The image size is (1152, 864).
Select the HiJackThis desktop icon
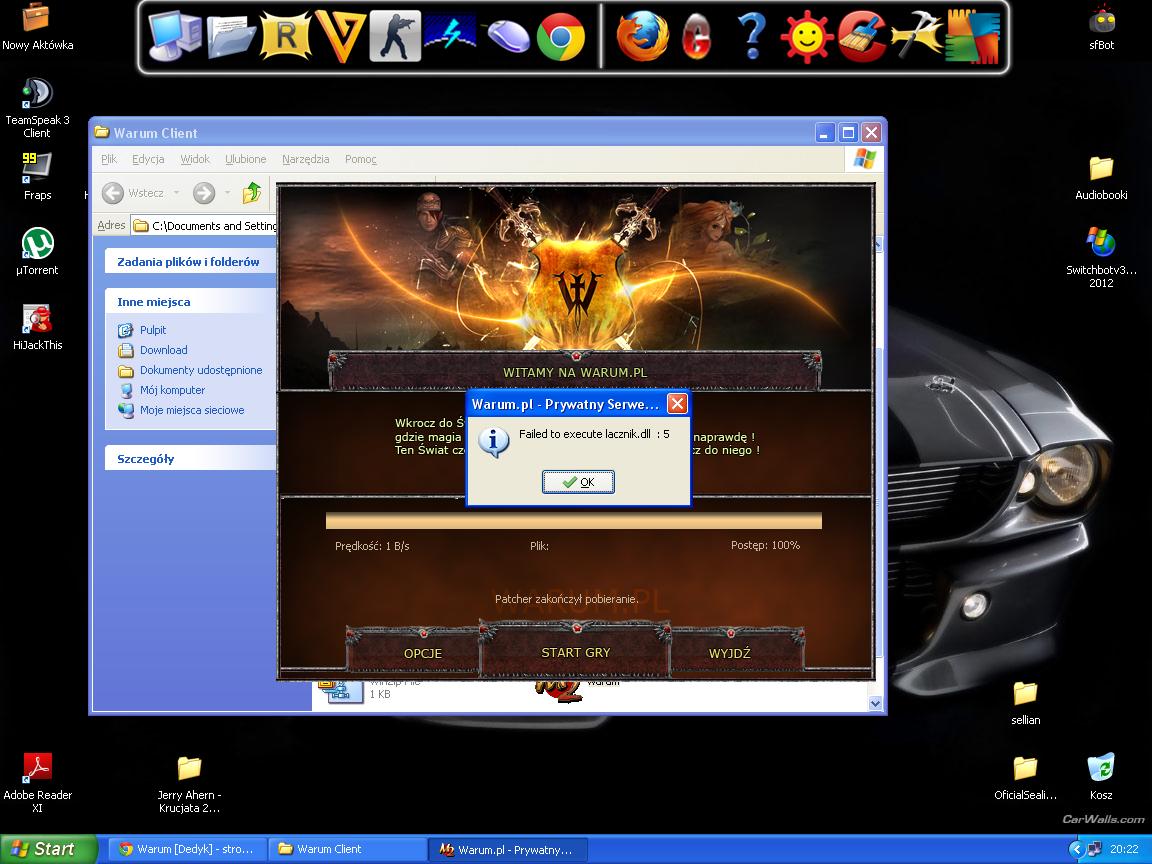tap(37, 327)
